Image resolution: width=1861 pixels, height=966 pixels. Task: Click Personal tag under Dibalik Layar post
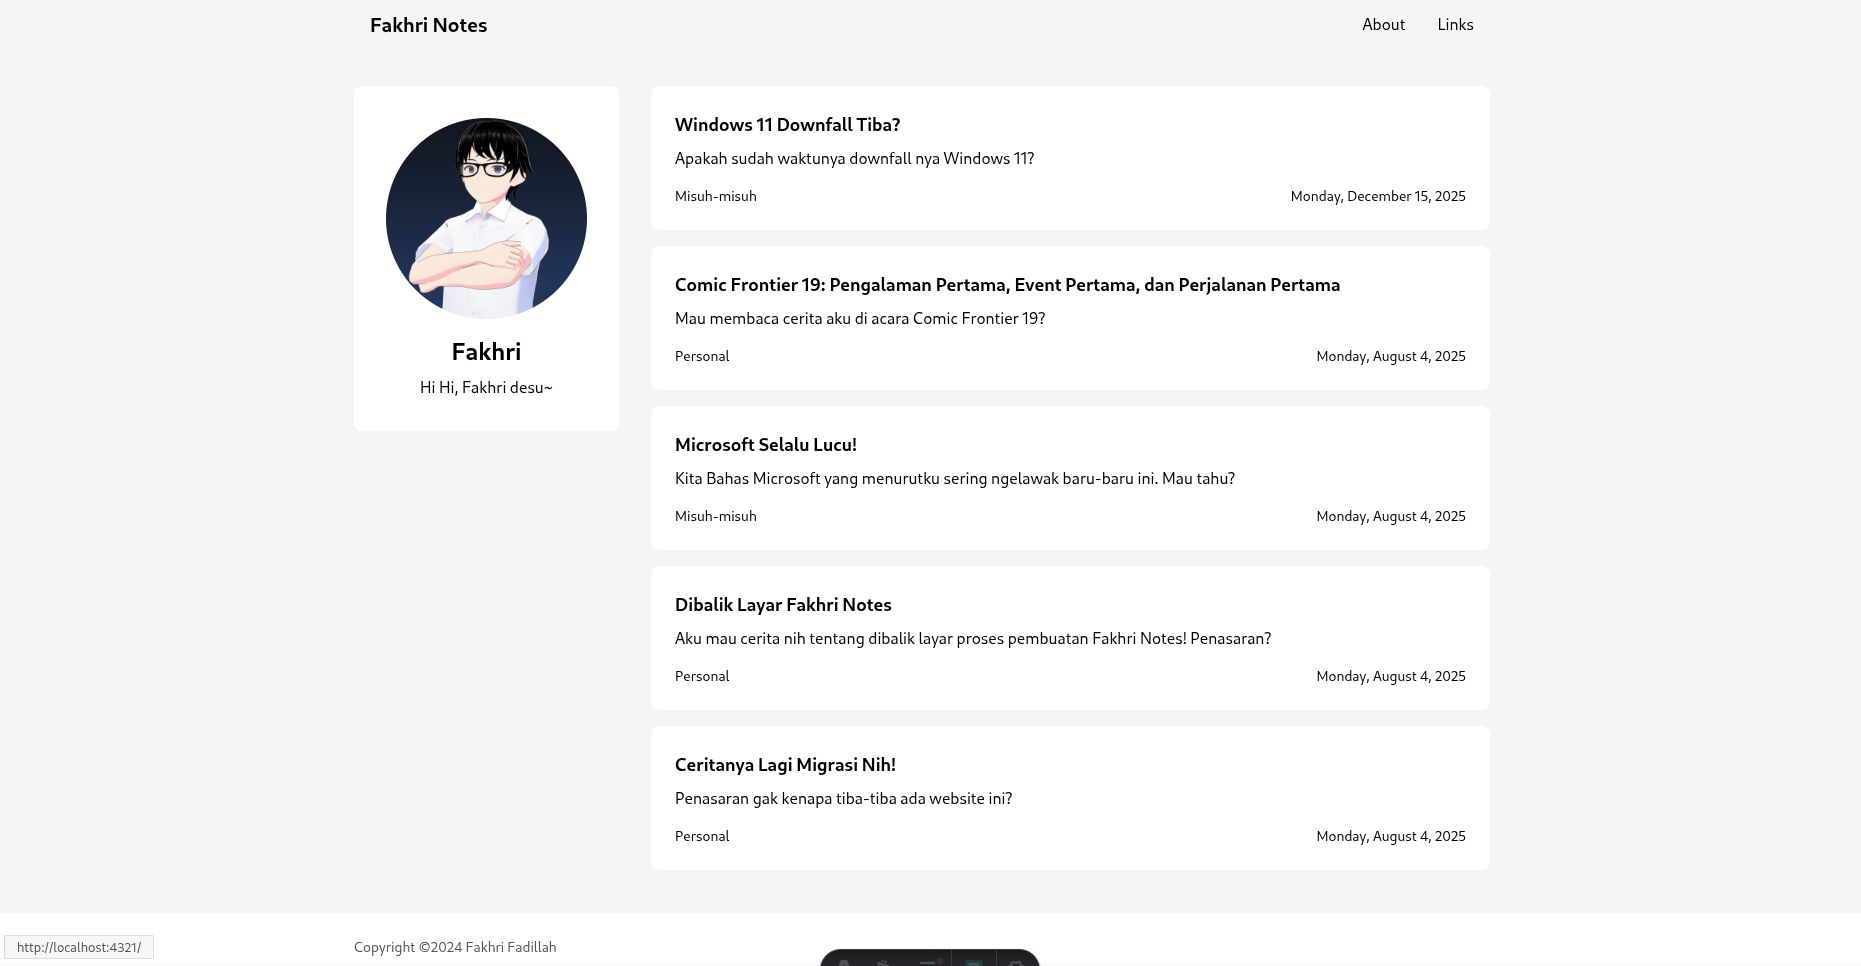click(702, 677)
